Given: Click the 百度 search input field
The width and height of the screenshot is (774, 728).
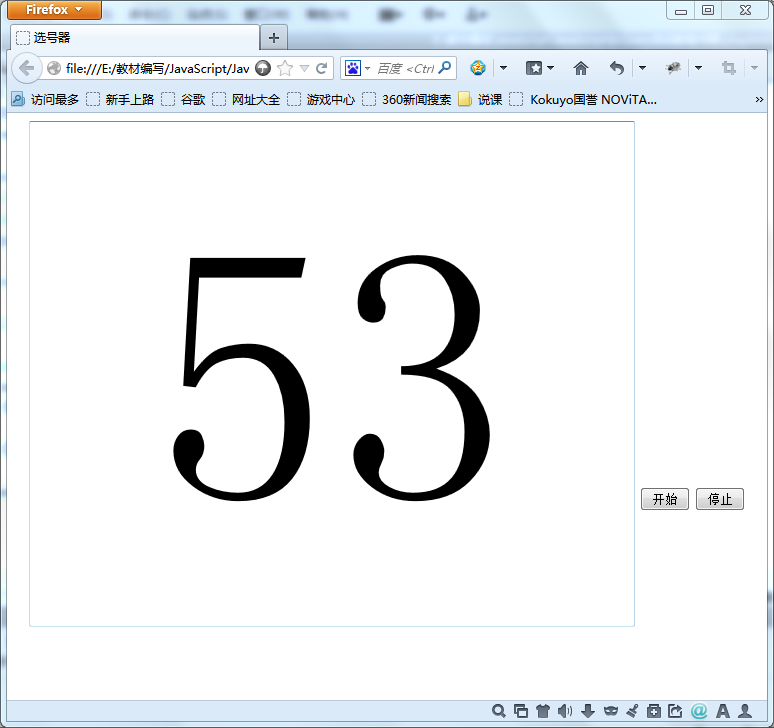Looking at the screenshot, I should pyautogui.click(x=405, y=68).
